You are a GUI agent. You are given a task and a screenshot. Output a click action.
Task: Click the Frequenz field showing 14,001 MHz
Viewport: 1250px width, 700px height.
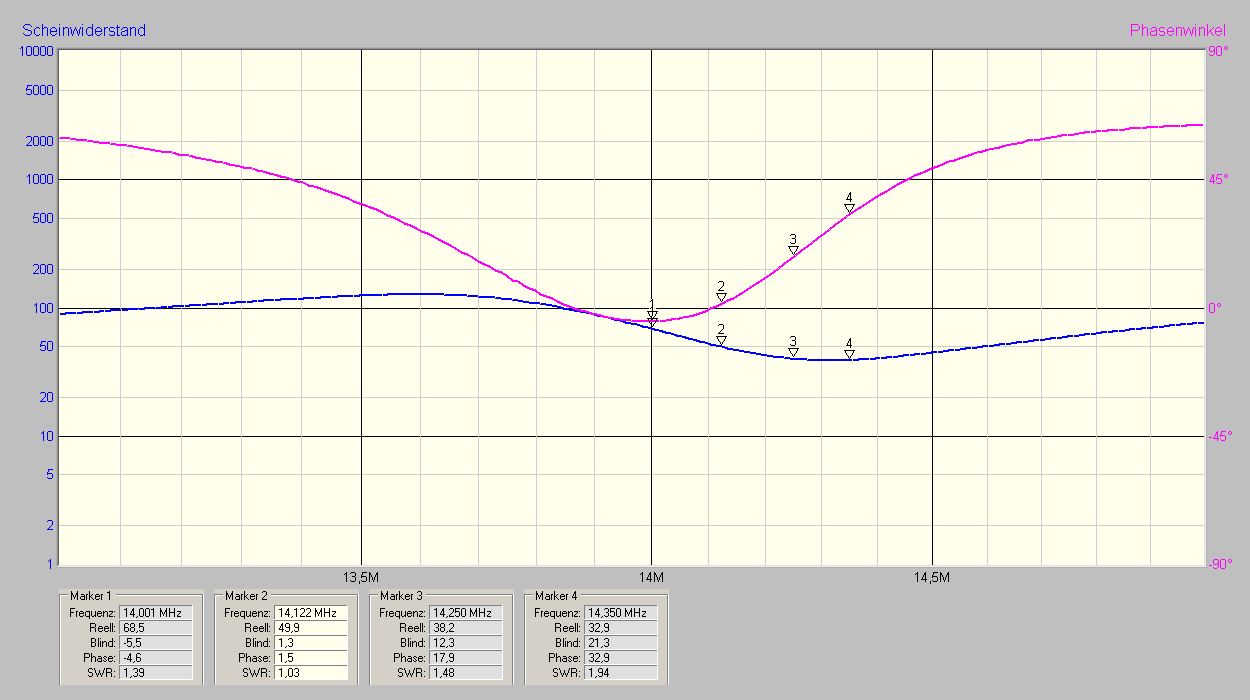158,612
